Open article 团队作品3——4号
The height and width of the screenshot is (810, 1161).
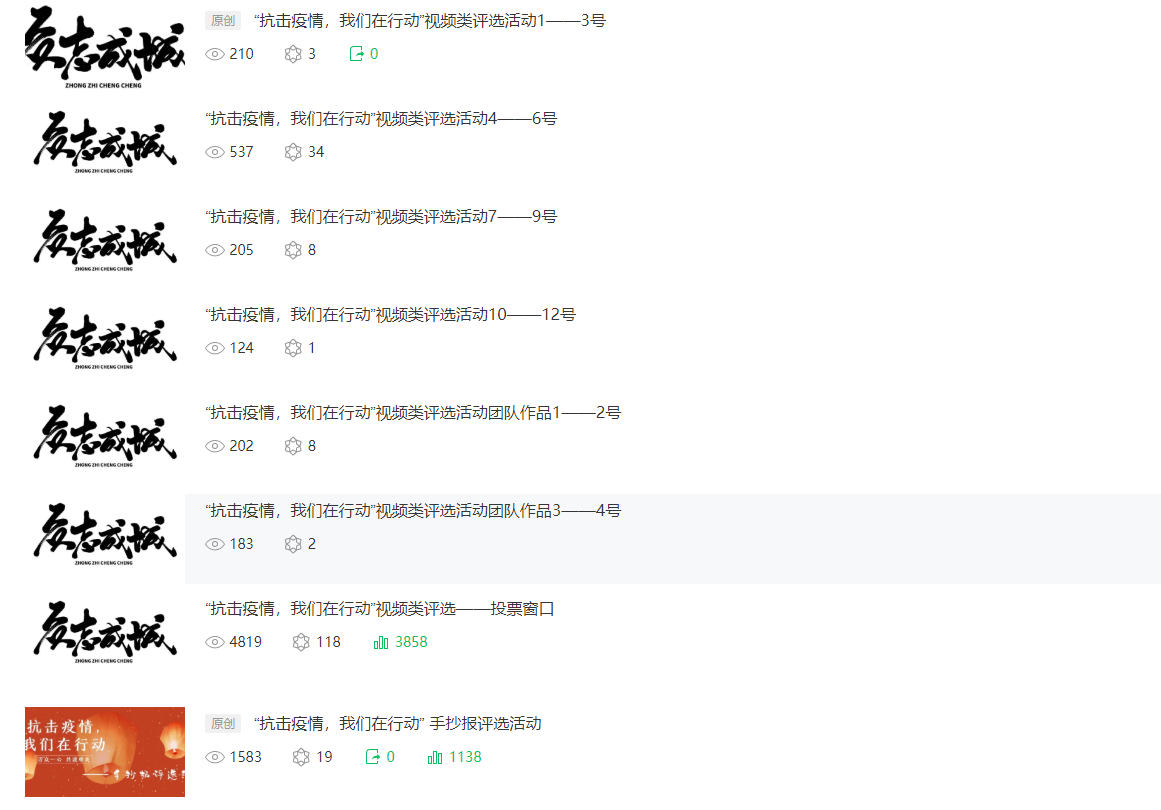(x=413, y=511)
